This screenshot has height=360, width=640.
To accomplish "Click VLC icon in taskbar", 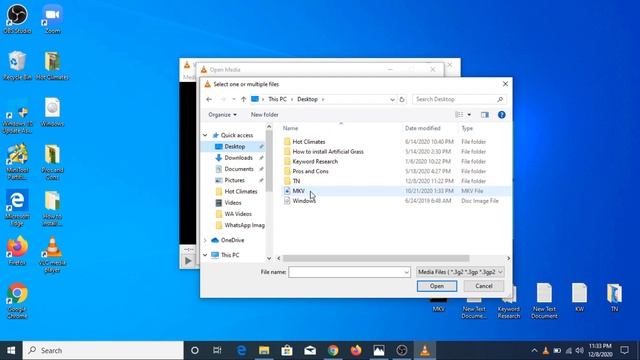I will point(425,350).
